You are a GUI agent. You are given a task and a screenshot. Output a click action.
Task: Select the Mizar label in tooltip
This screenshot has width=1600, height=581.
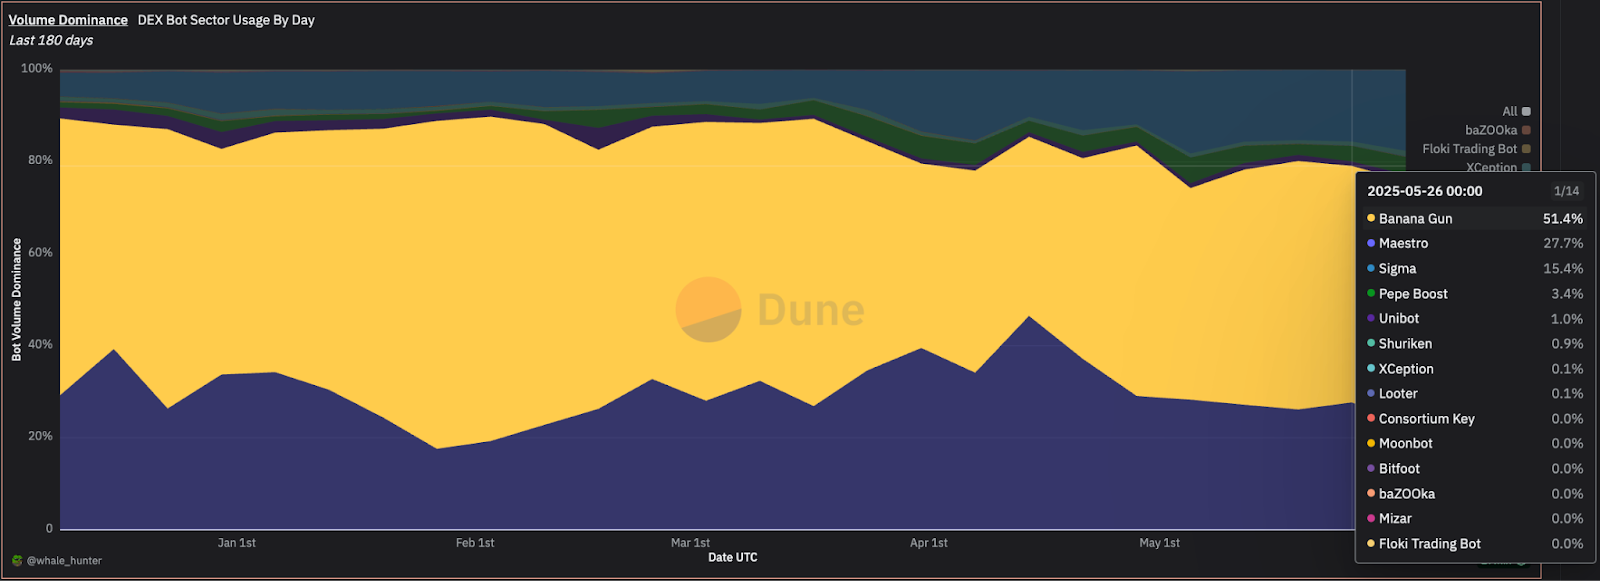click(x=1395, y=518)
